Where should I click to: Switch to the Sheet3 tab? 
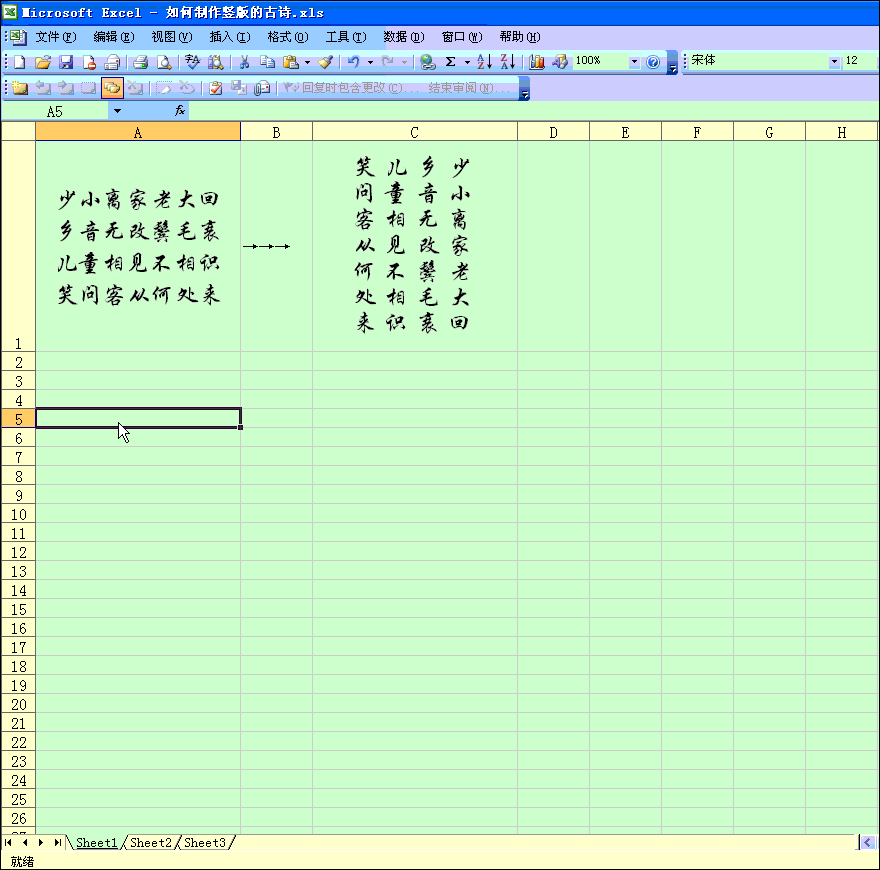[205, 843]
